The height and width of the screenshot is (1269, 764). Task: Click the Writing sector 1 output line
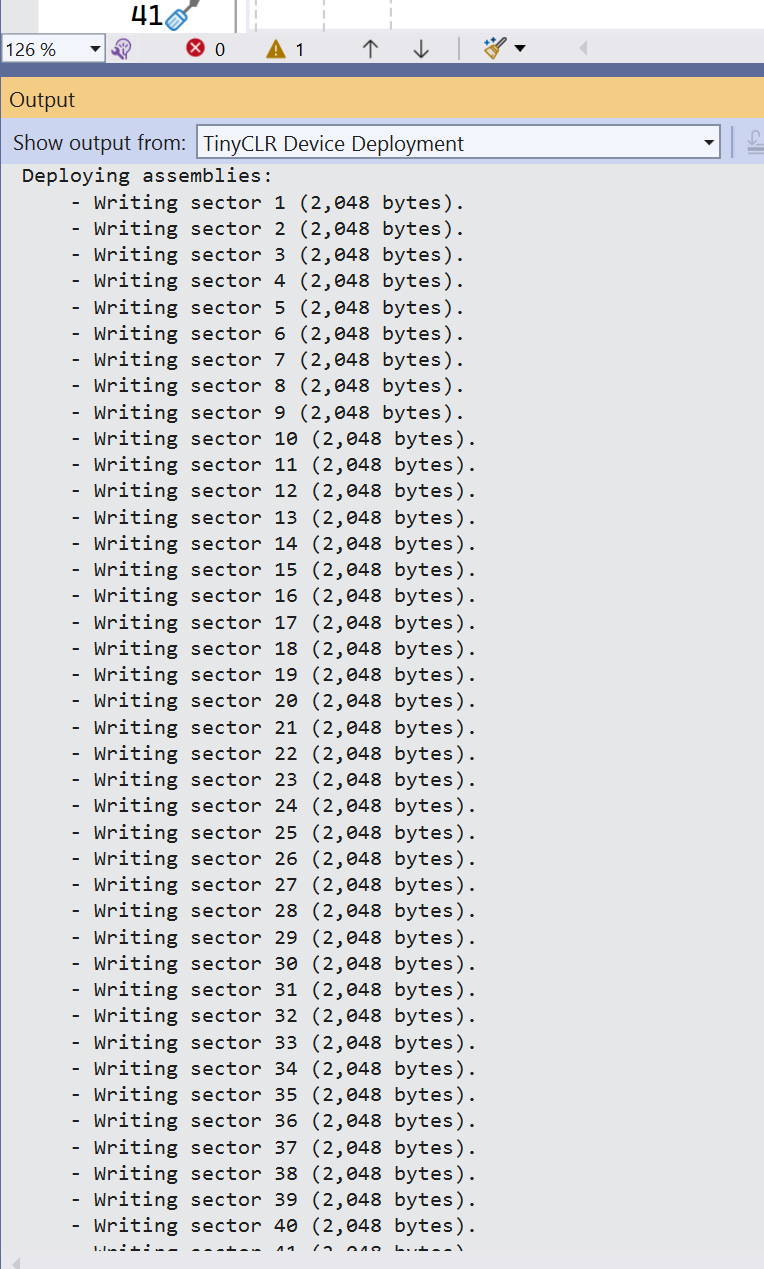[x=267, y=202]
